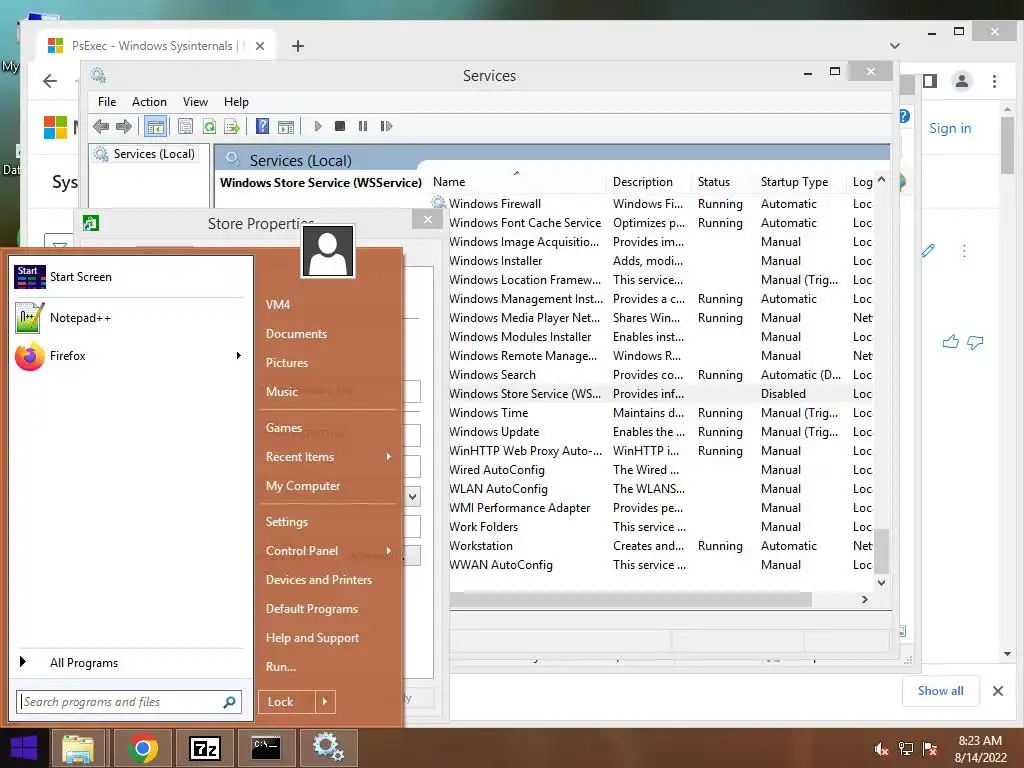Select Windows Store Service (WS...) row
This screenshot has width=1024, height=768.
pyautogui.click(x=661, y=394)
